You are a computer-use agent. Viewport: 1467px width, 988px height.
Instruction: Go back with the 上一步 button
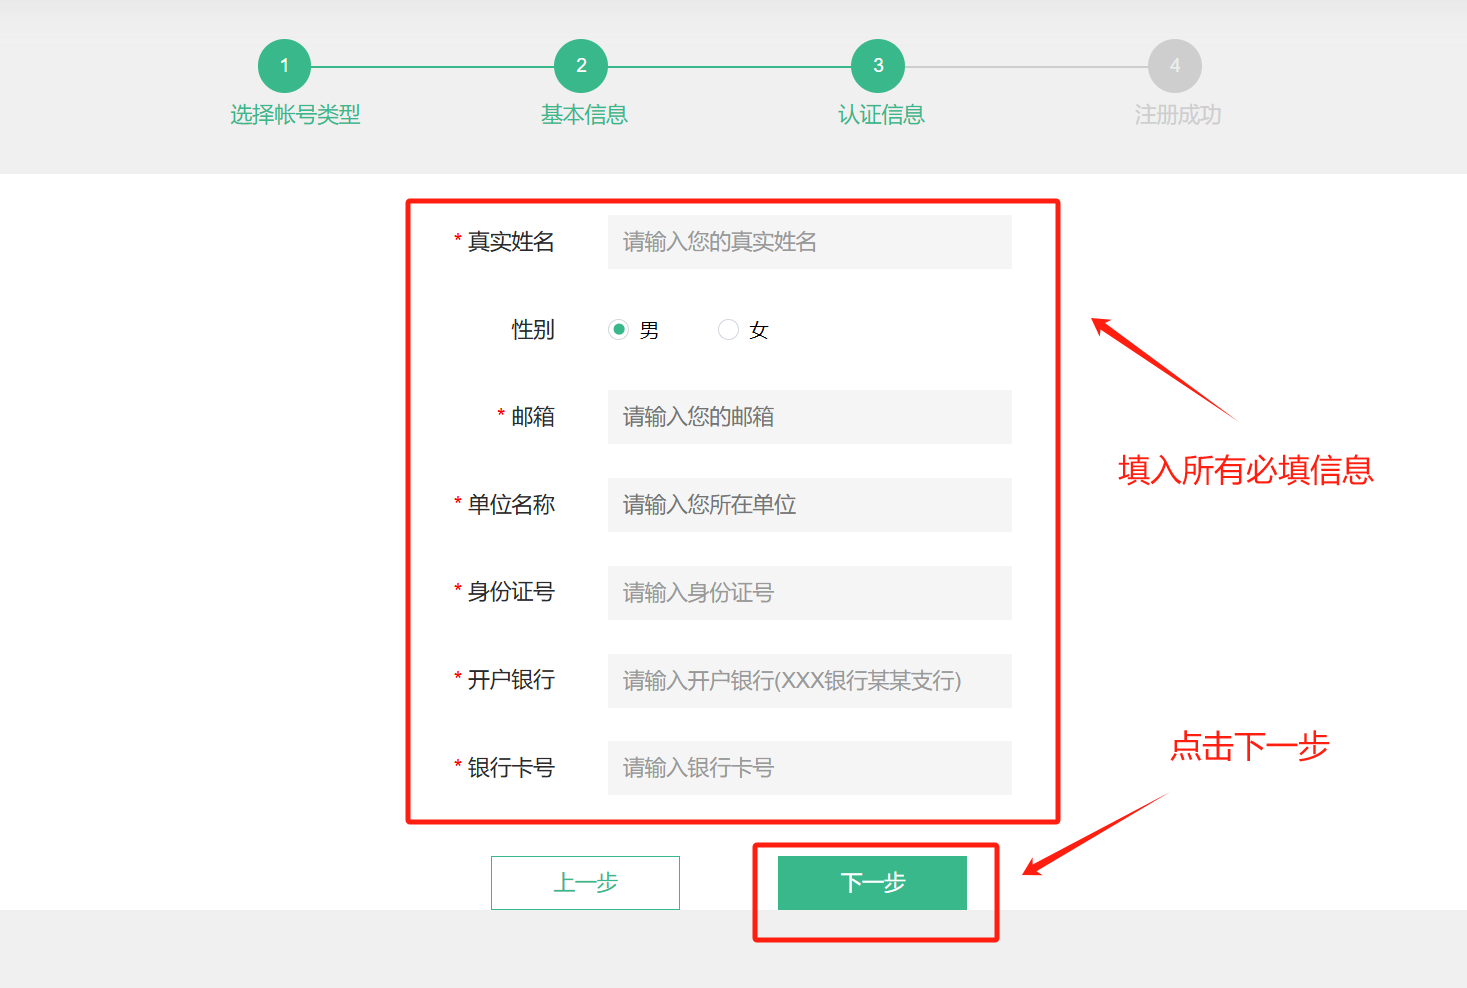tap(585, 883)
